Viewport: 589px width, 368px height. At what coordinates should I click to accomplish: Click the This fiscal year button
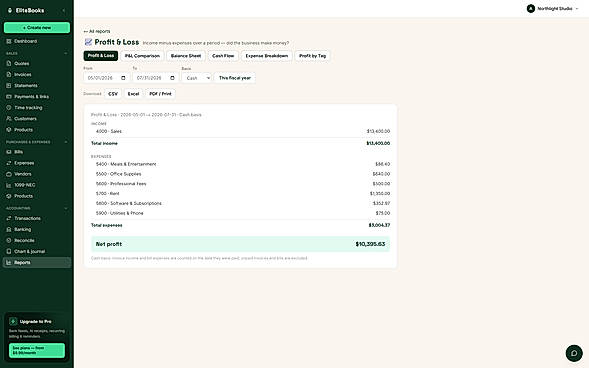pyautogui.click(x=235, y=78)
